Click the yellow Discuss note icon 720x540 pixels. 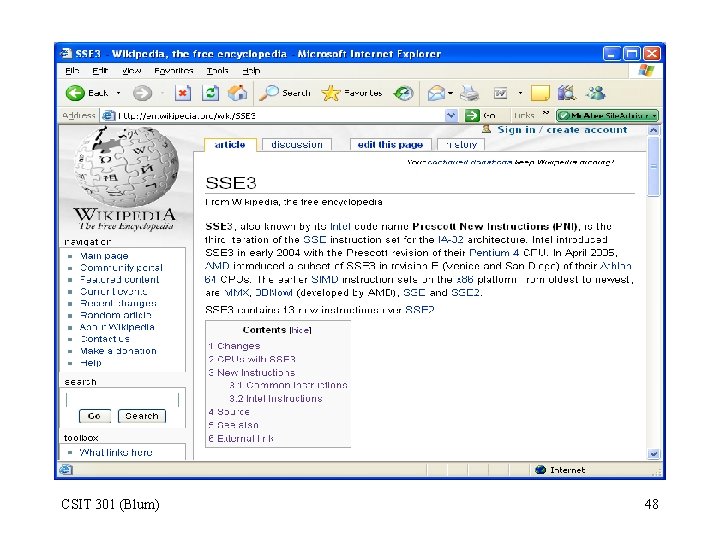[x=540, y=93]
